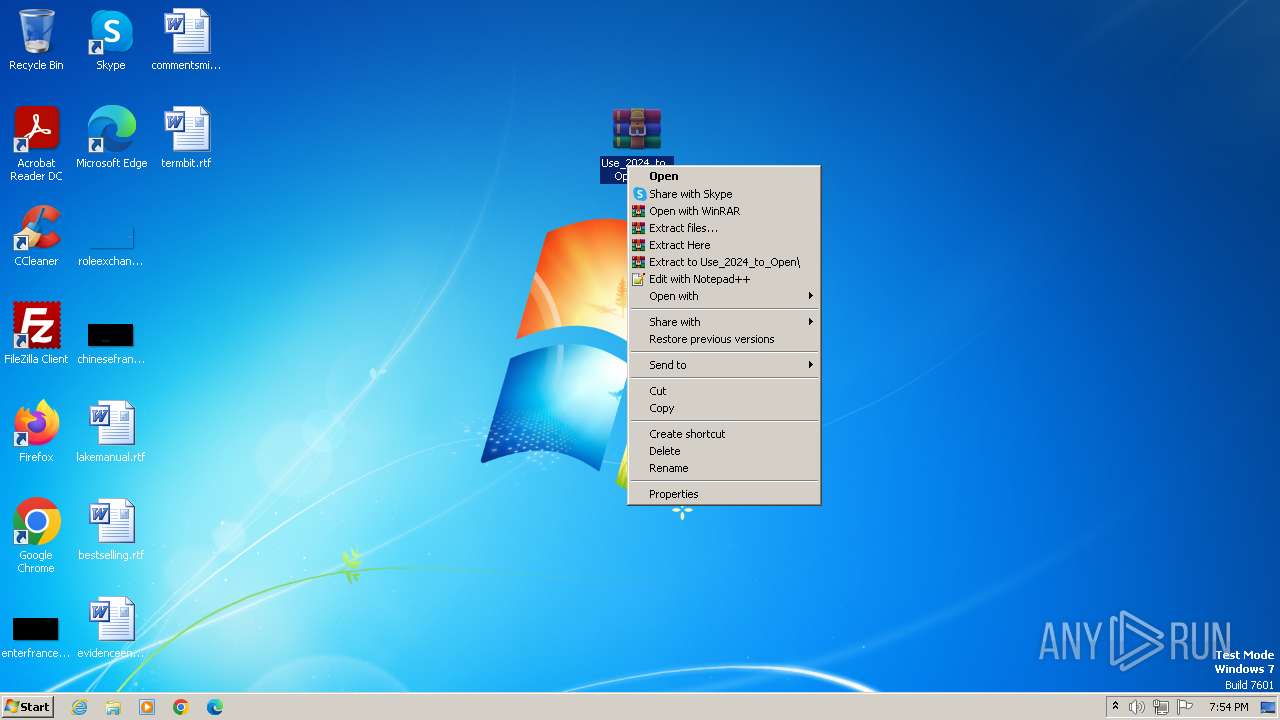This screenshot has height=720, width=1280.
Task: Open Windows Explorer from the taskbar
Action: point(113,707)
